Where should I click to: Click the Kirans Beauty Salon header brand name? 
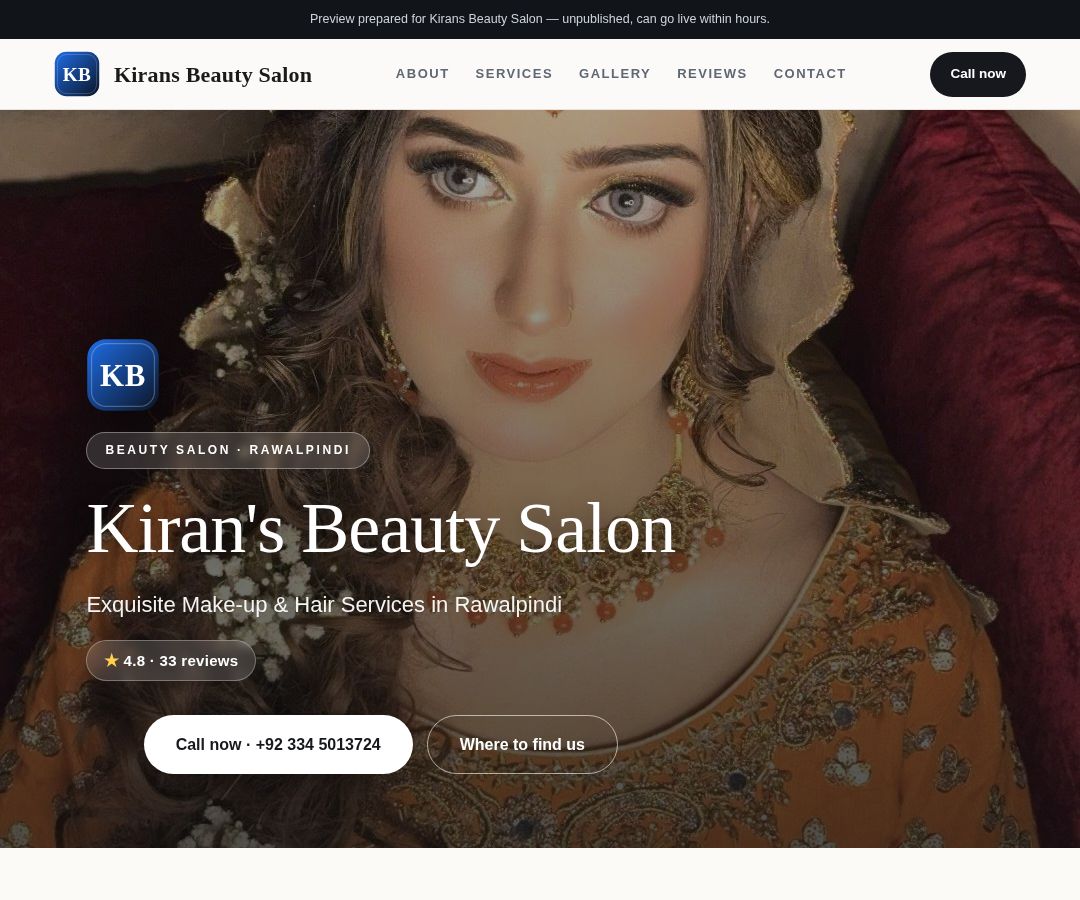pos(213,74)
